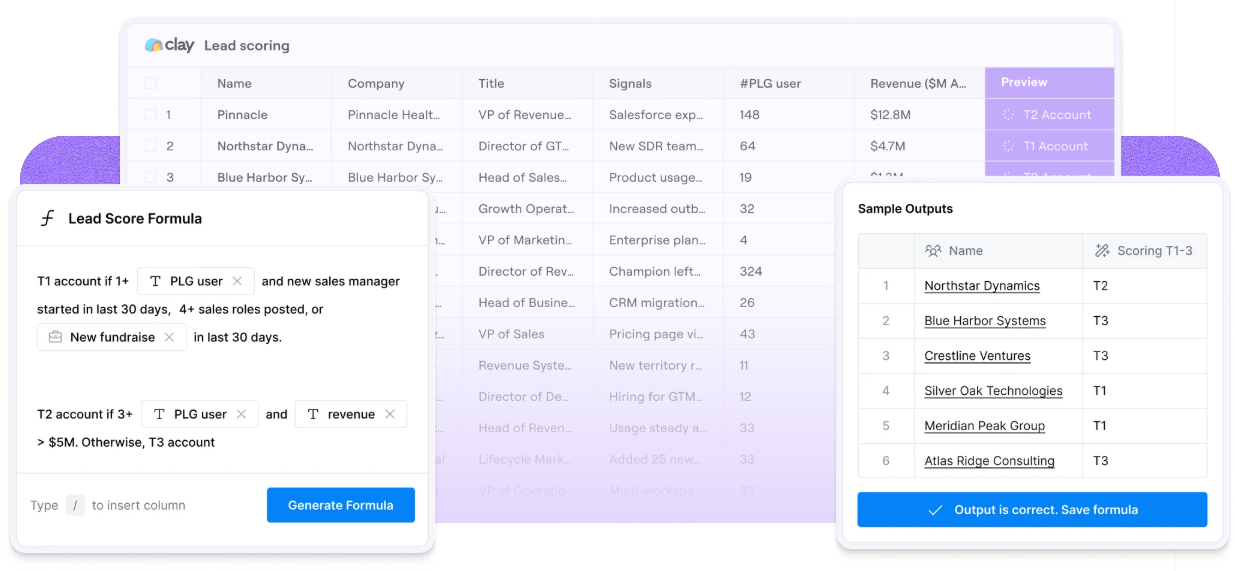Check the row 2 Northstar checkbox

(x=150, y=146)
